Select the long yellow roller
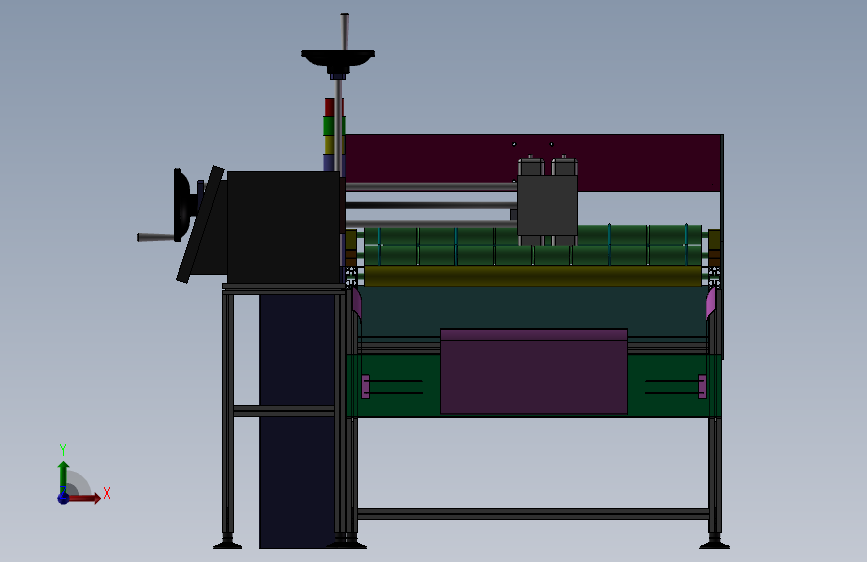Image resolution: width=867 pixels, height=562 pixels. coord(532,276)
